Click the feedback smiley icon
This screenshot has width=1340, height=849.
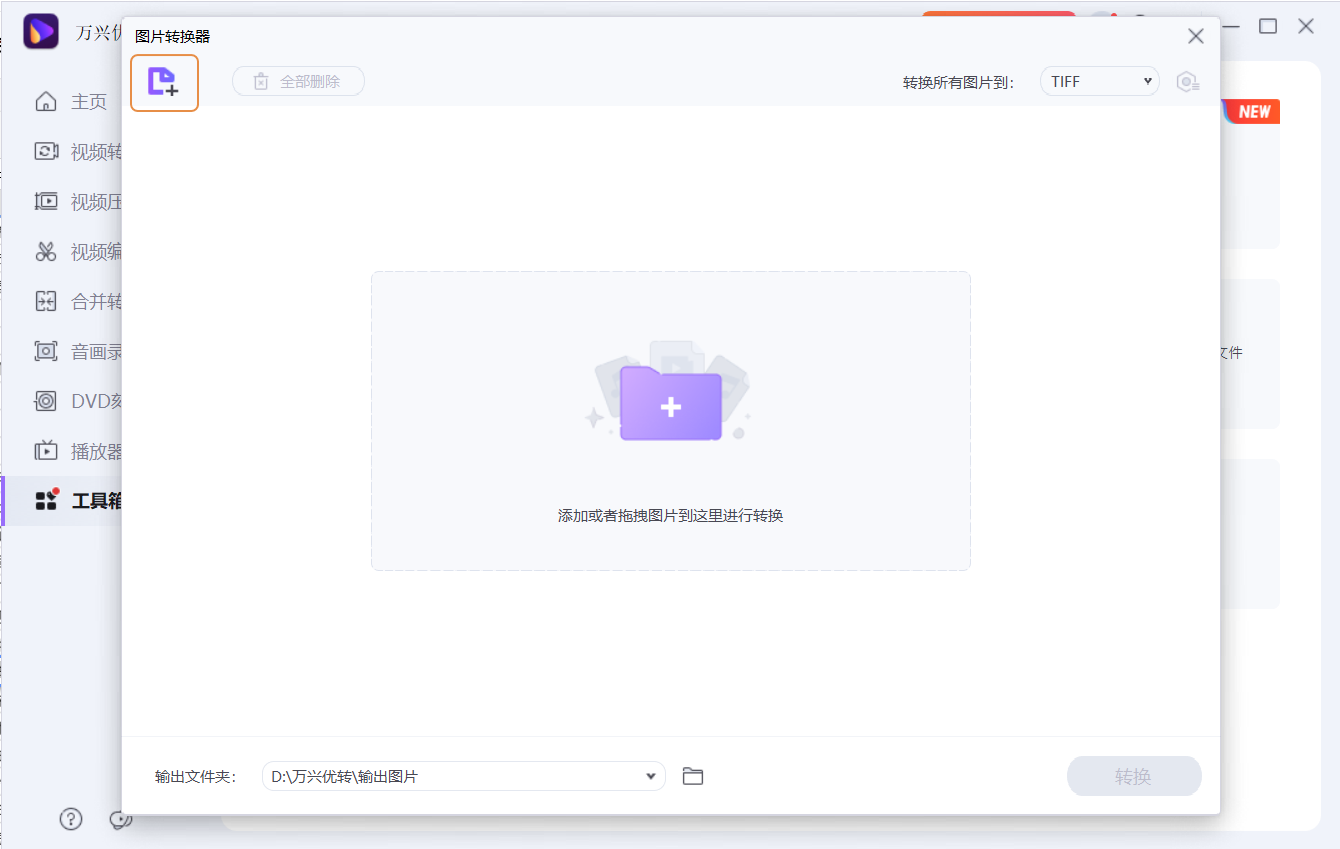(120, 819)
